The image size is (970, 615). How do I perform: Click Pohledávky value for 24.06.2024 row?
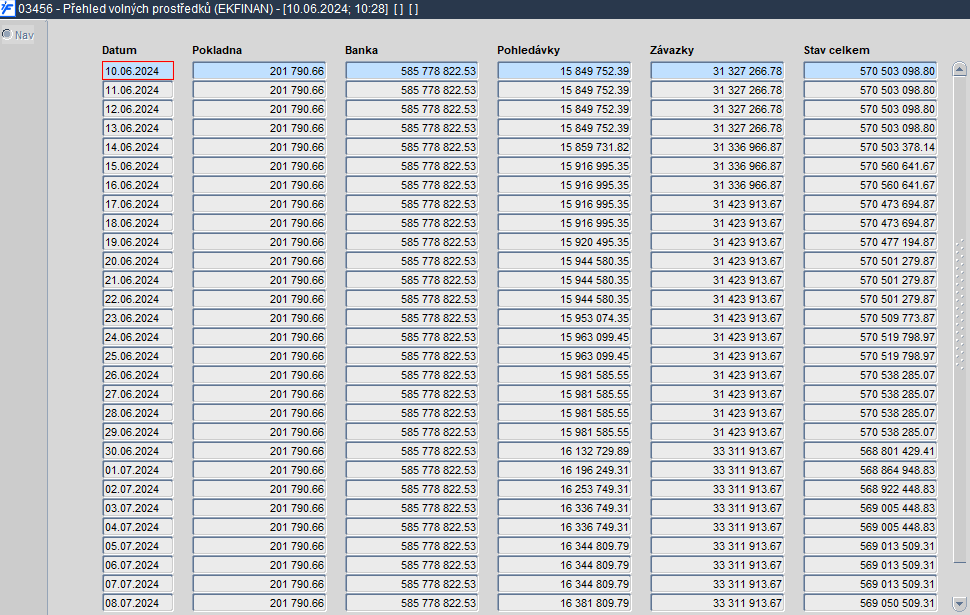[x=564, y=337]
